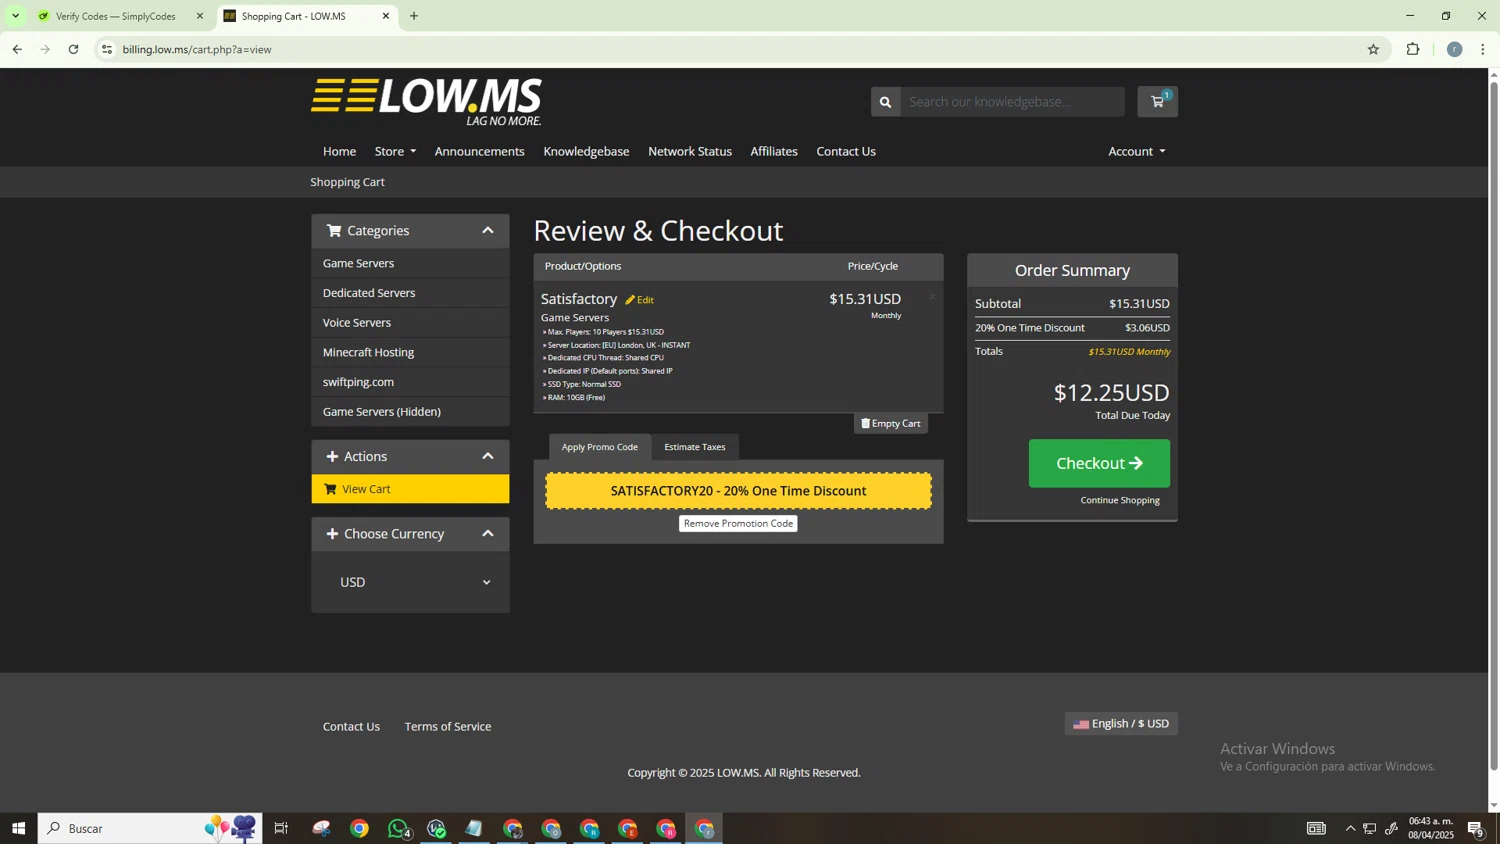View site information icon in address bar
This screenshot has width=1500, height=844.
(x=107, y=49)
